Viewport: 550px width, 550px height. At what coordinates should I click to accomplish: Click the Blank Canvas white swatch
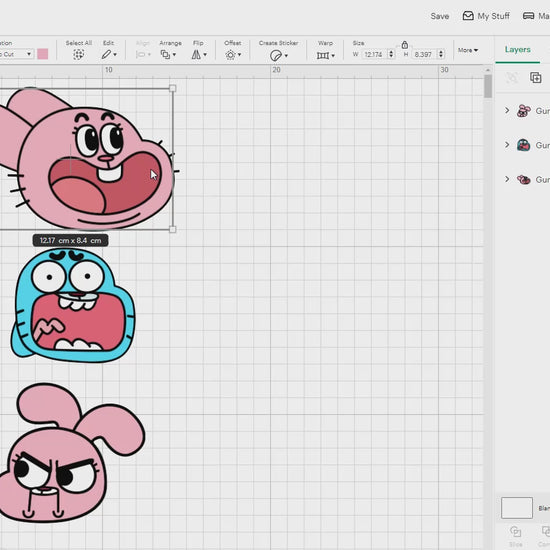[x=517, y=508]
